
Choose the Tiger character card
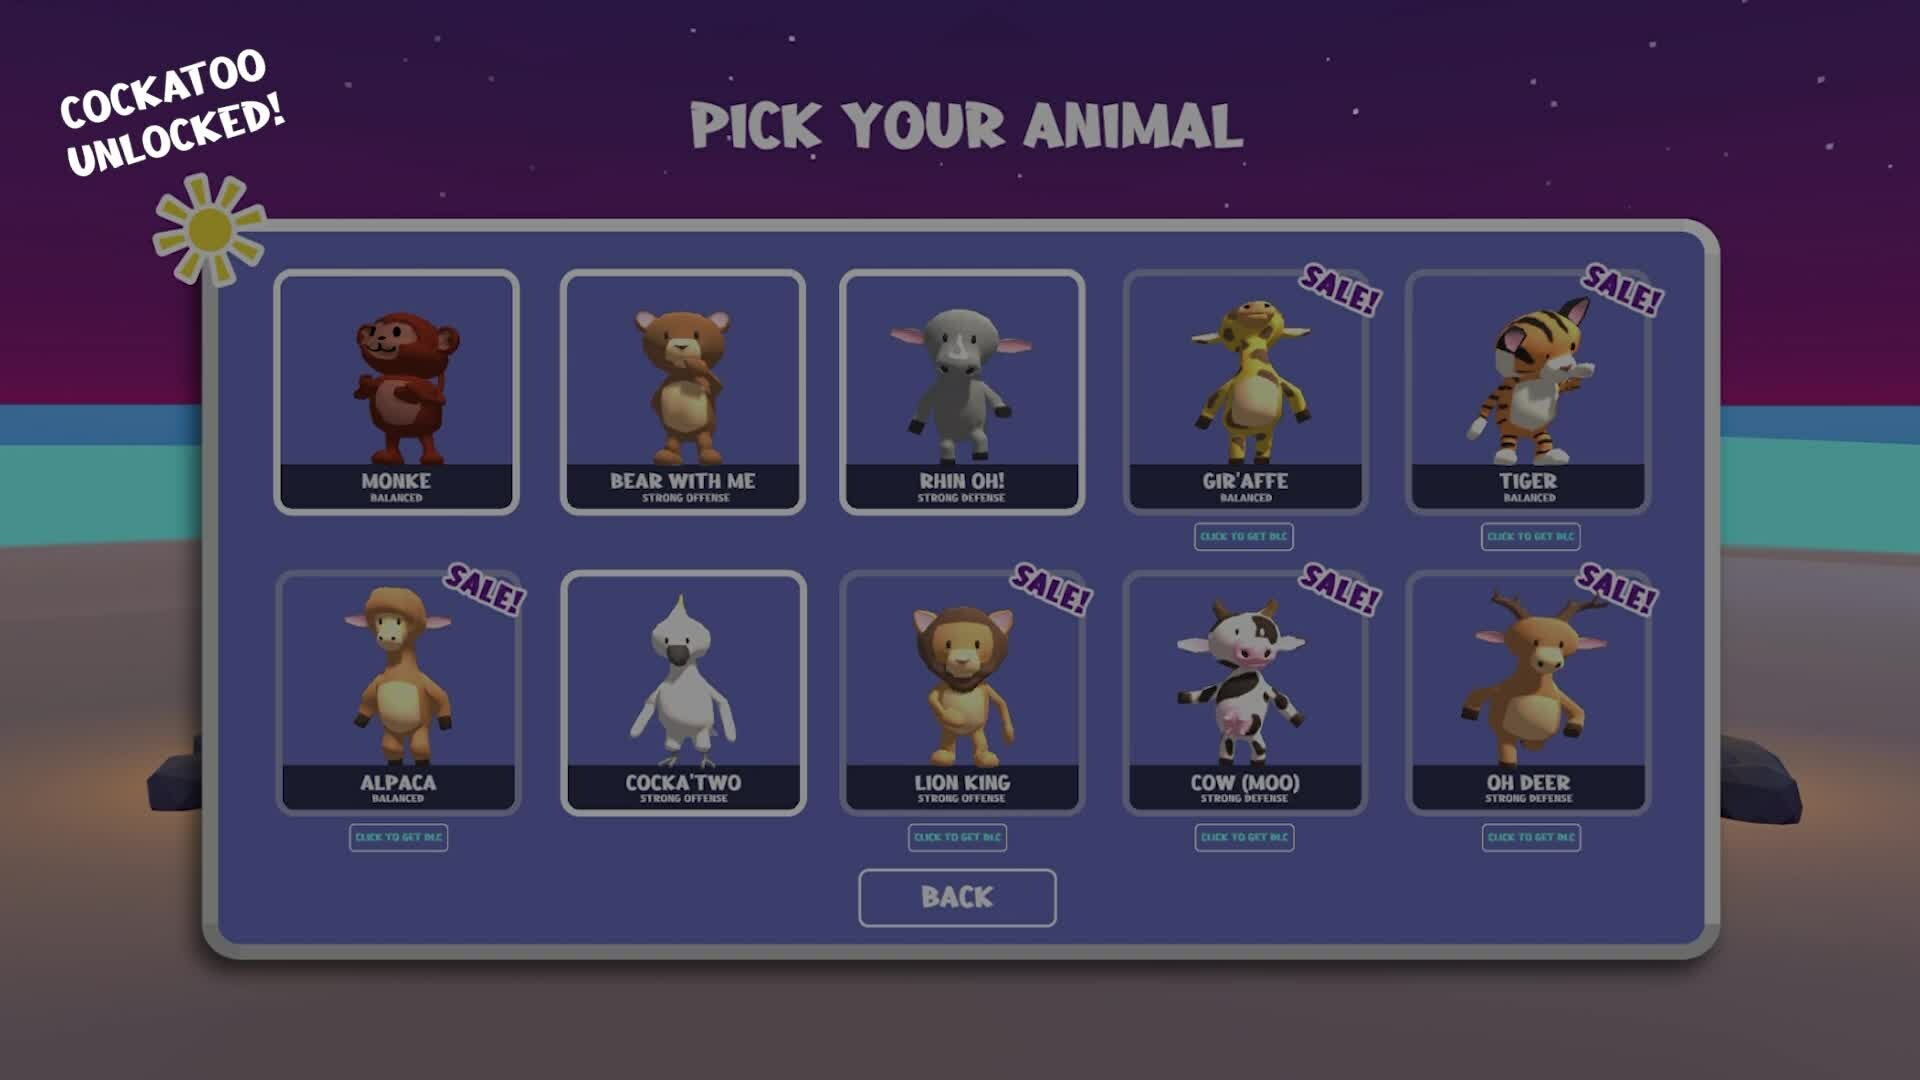1528,392
